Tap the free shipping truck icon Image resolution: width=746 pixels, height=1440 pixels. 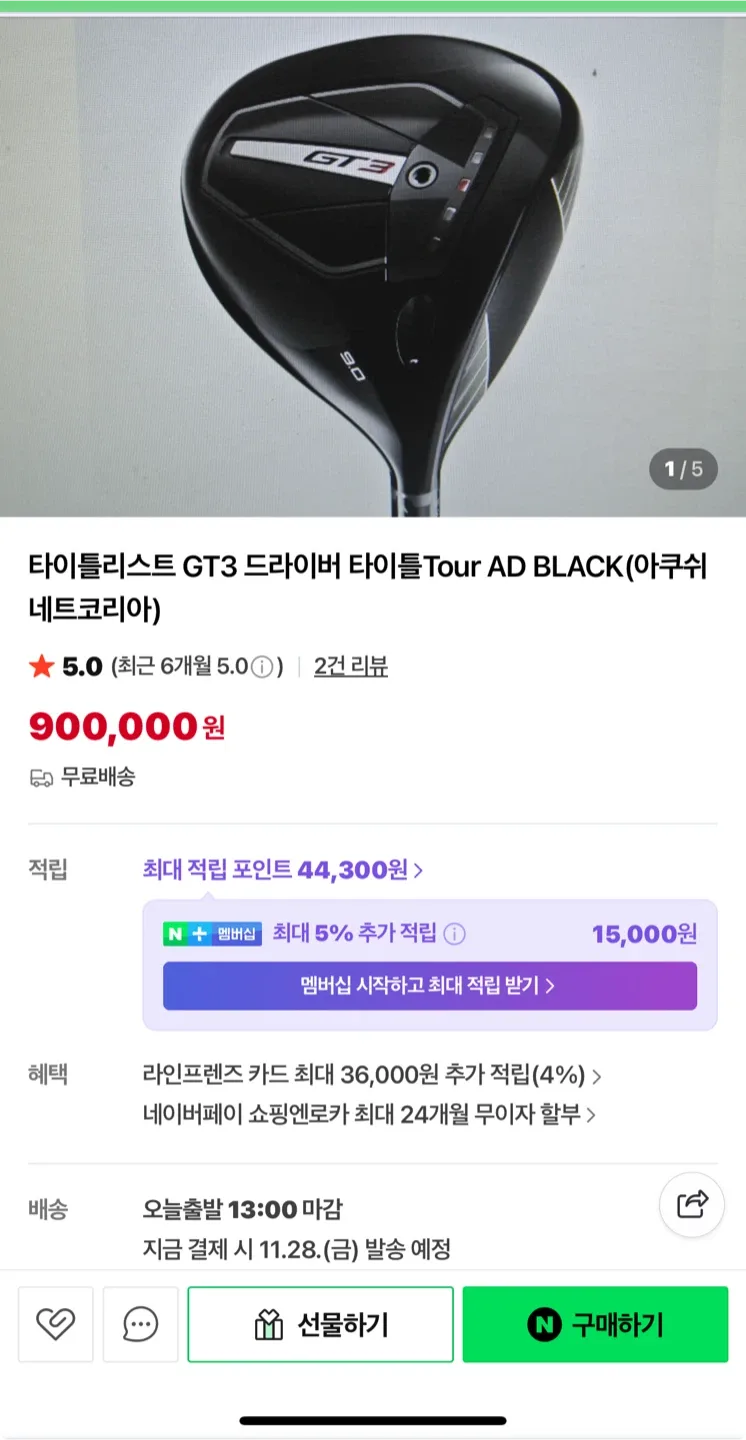(41, 777)
